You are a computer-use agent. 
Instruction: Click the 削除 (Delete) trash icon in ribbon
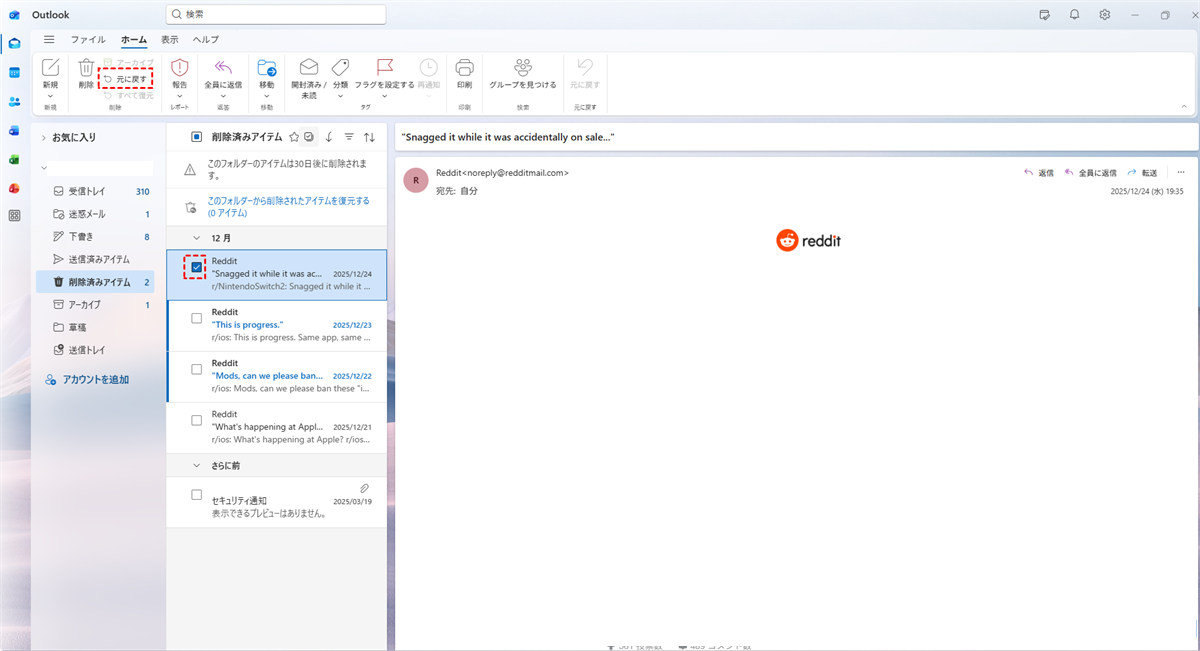point(86,68)
